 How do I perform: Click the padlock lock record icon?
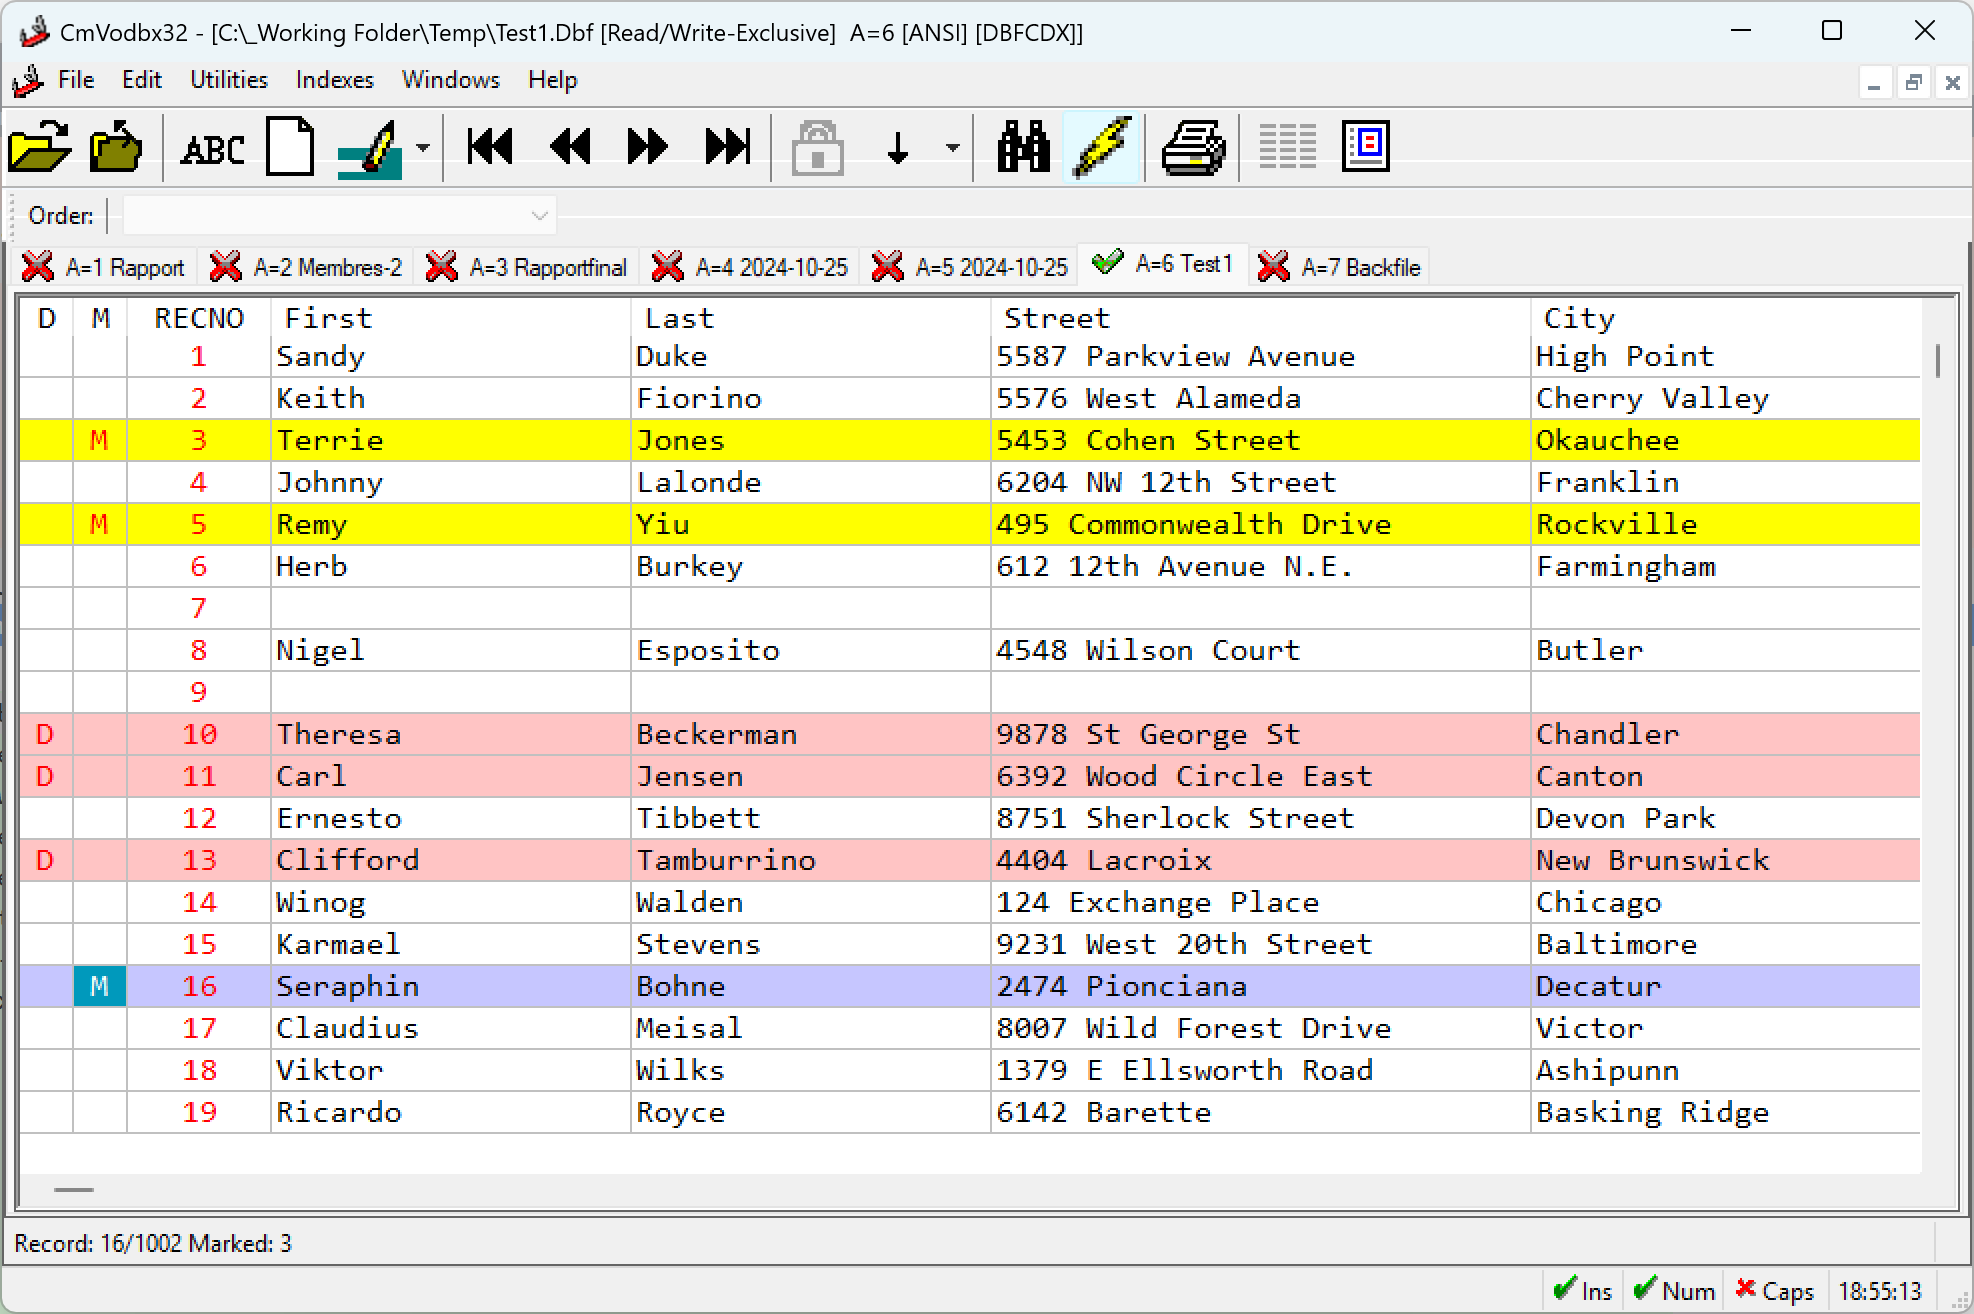pos(817,147)
